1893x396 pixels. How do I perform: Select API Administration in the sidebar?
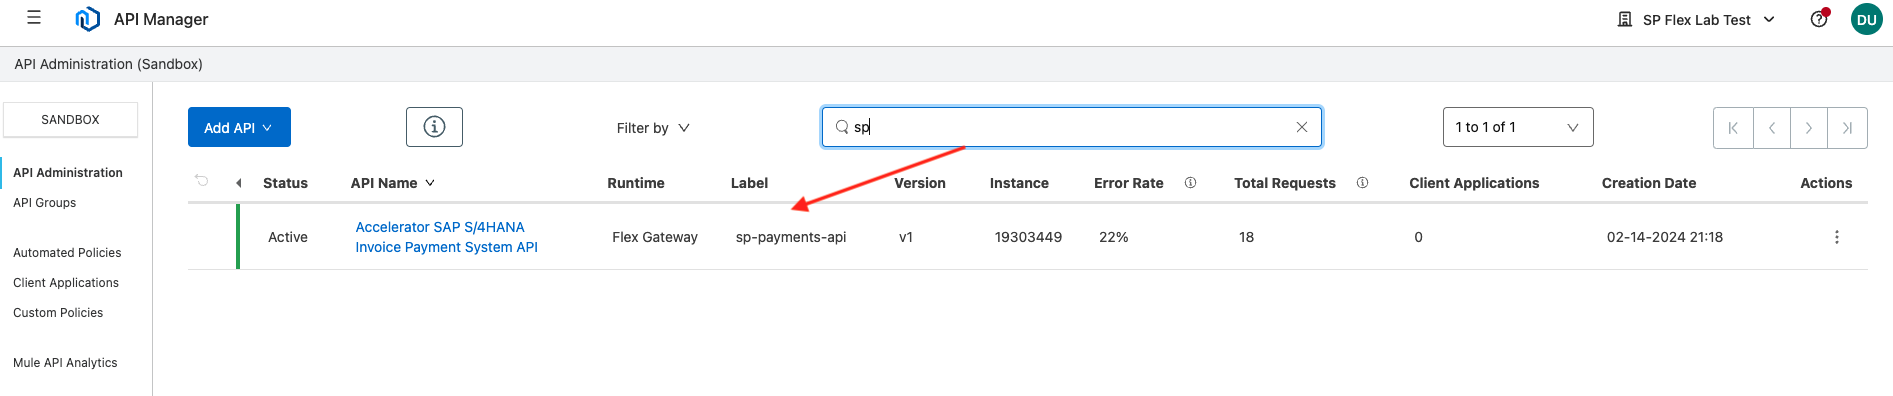coord(68,172)
